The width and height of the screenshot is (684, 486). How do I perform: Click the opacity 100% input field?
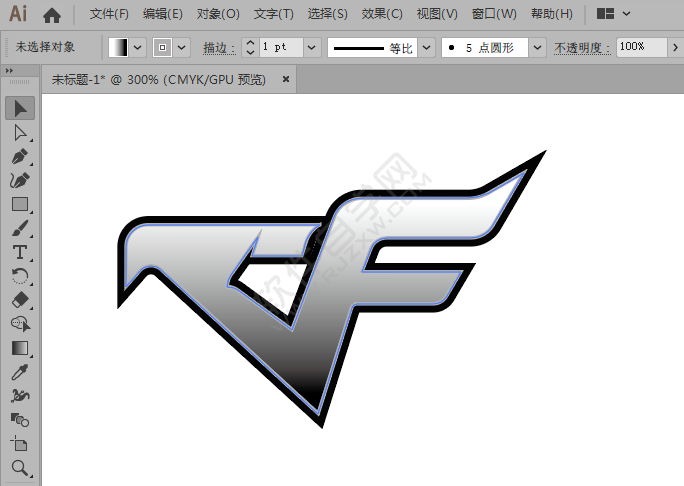tap(641, 48)
